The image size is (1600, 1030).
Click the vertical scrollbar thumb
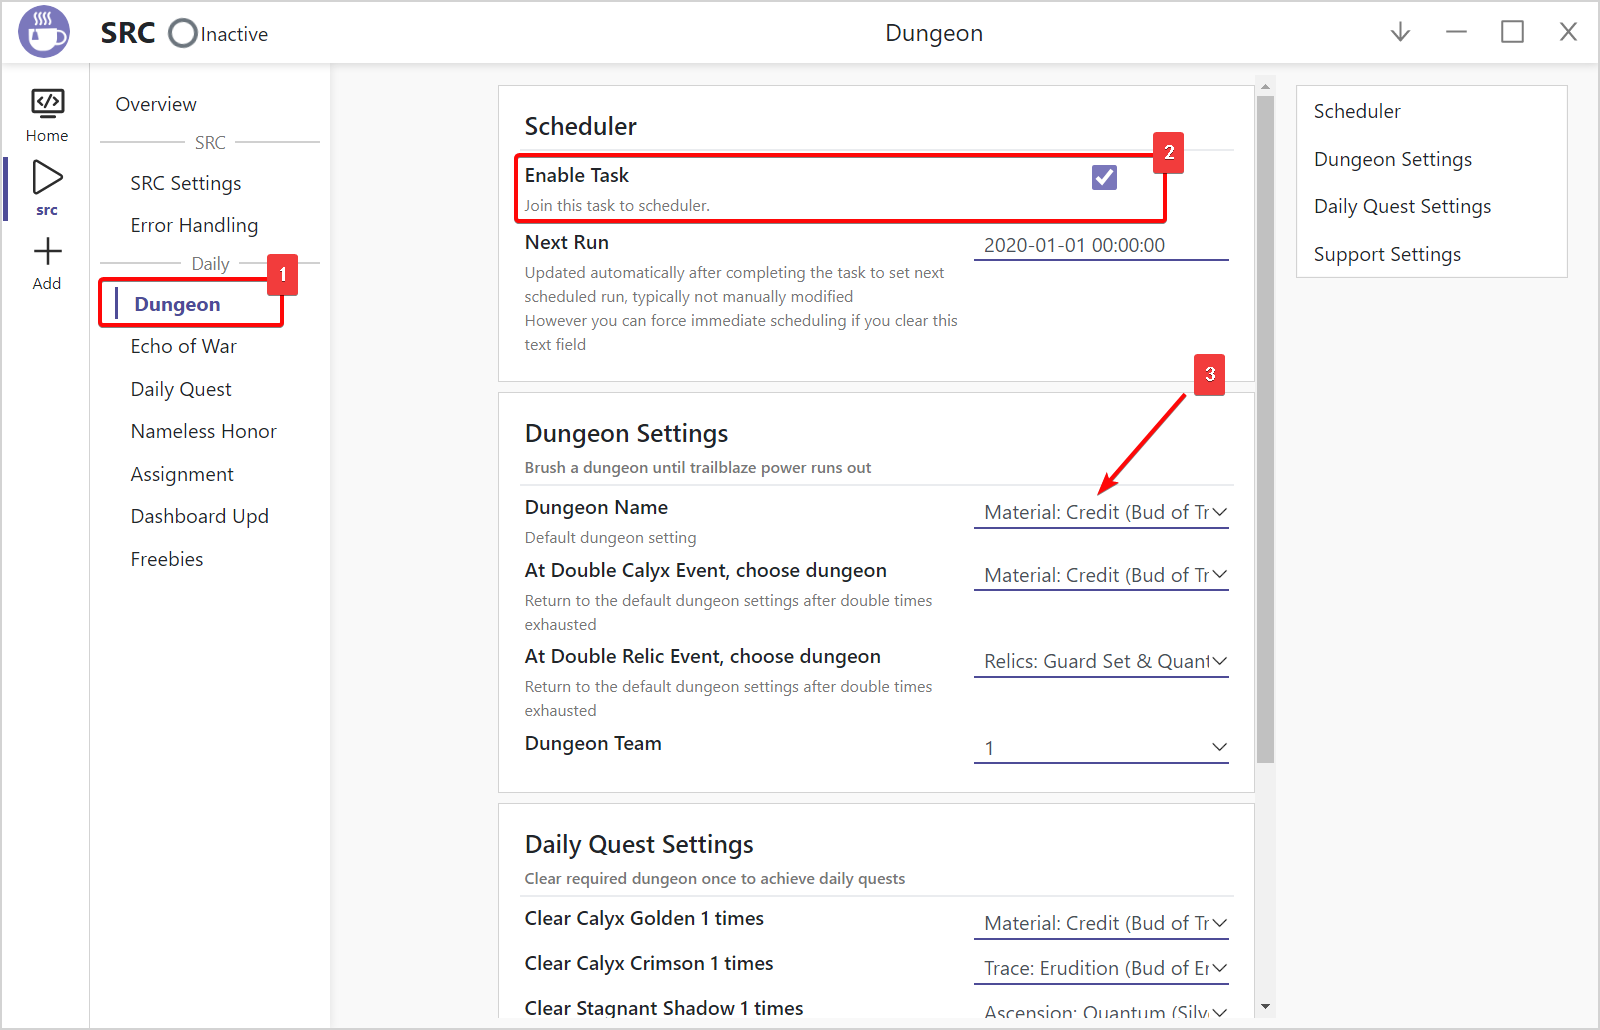click(x=1265, y=430)
